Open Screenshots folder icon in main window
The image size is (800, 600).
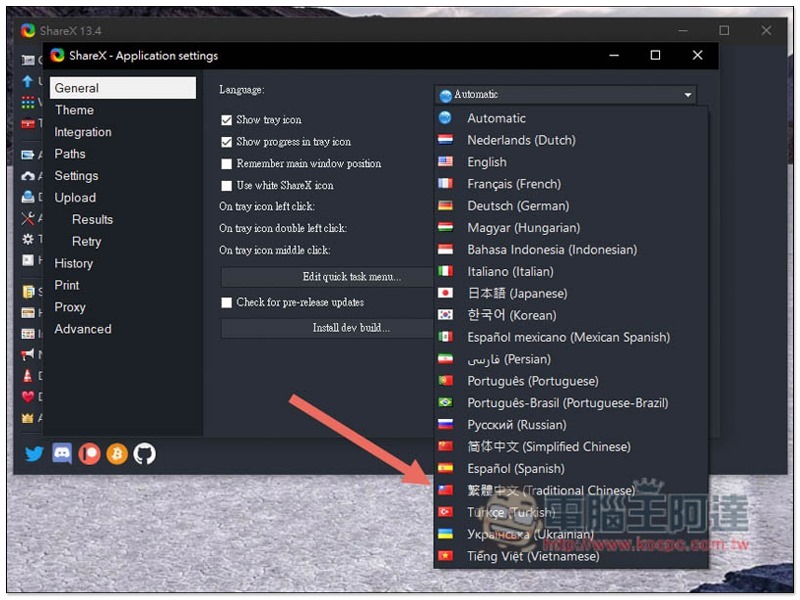pyautogui.click(x=28, y=291)
